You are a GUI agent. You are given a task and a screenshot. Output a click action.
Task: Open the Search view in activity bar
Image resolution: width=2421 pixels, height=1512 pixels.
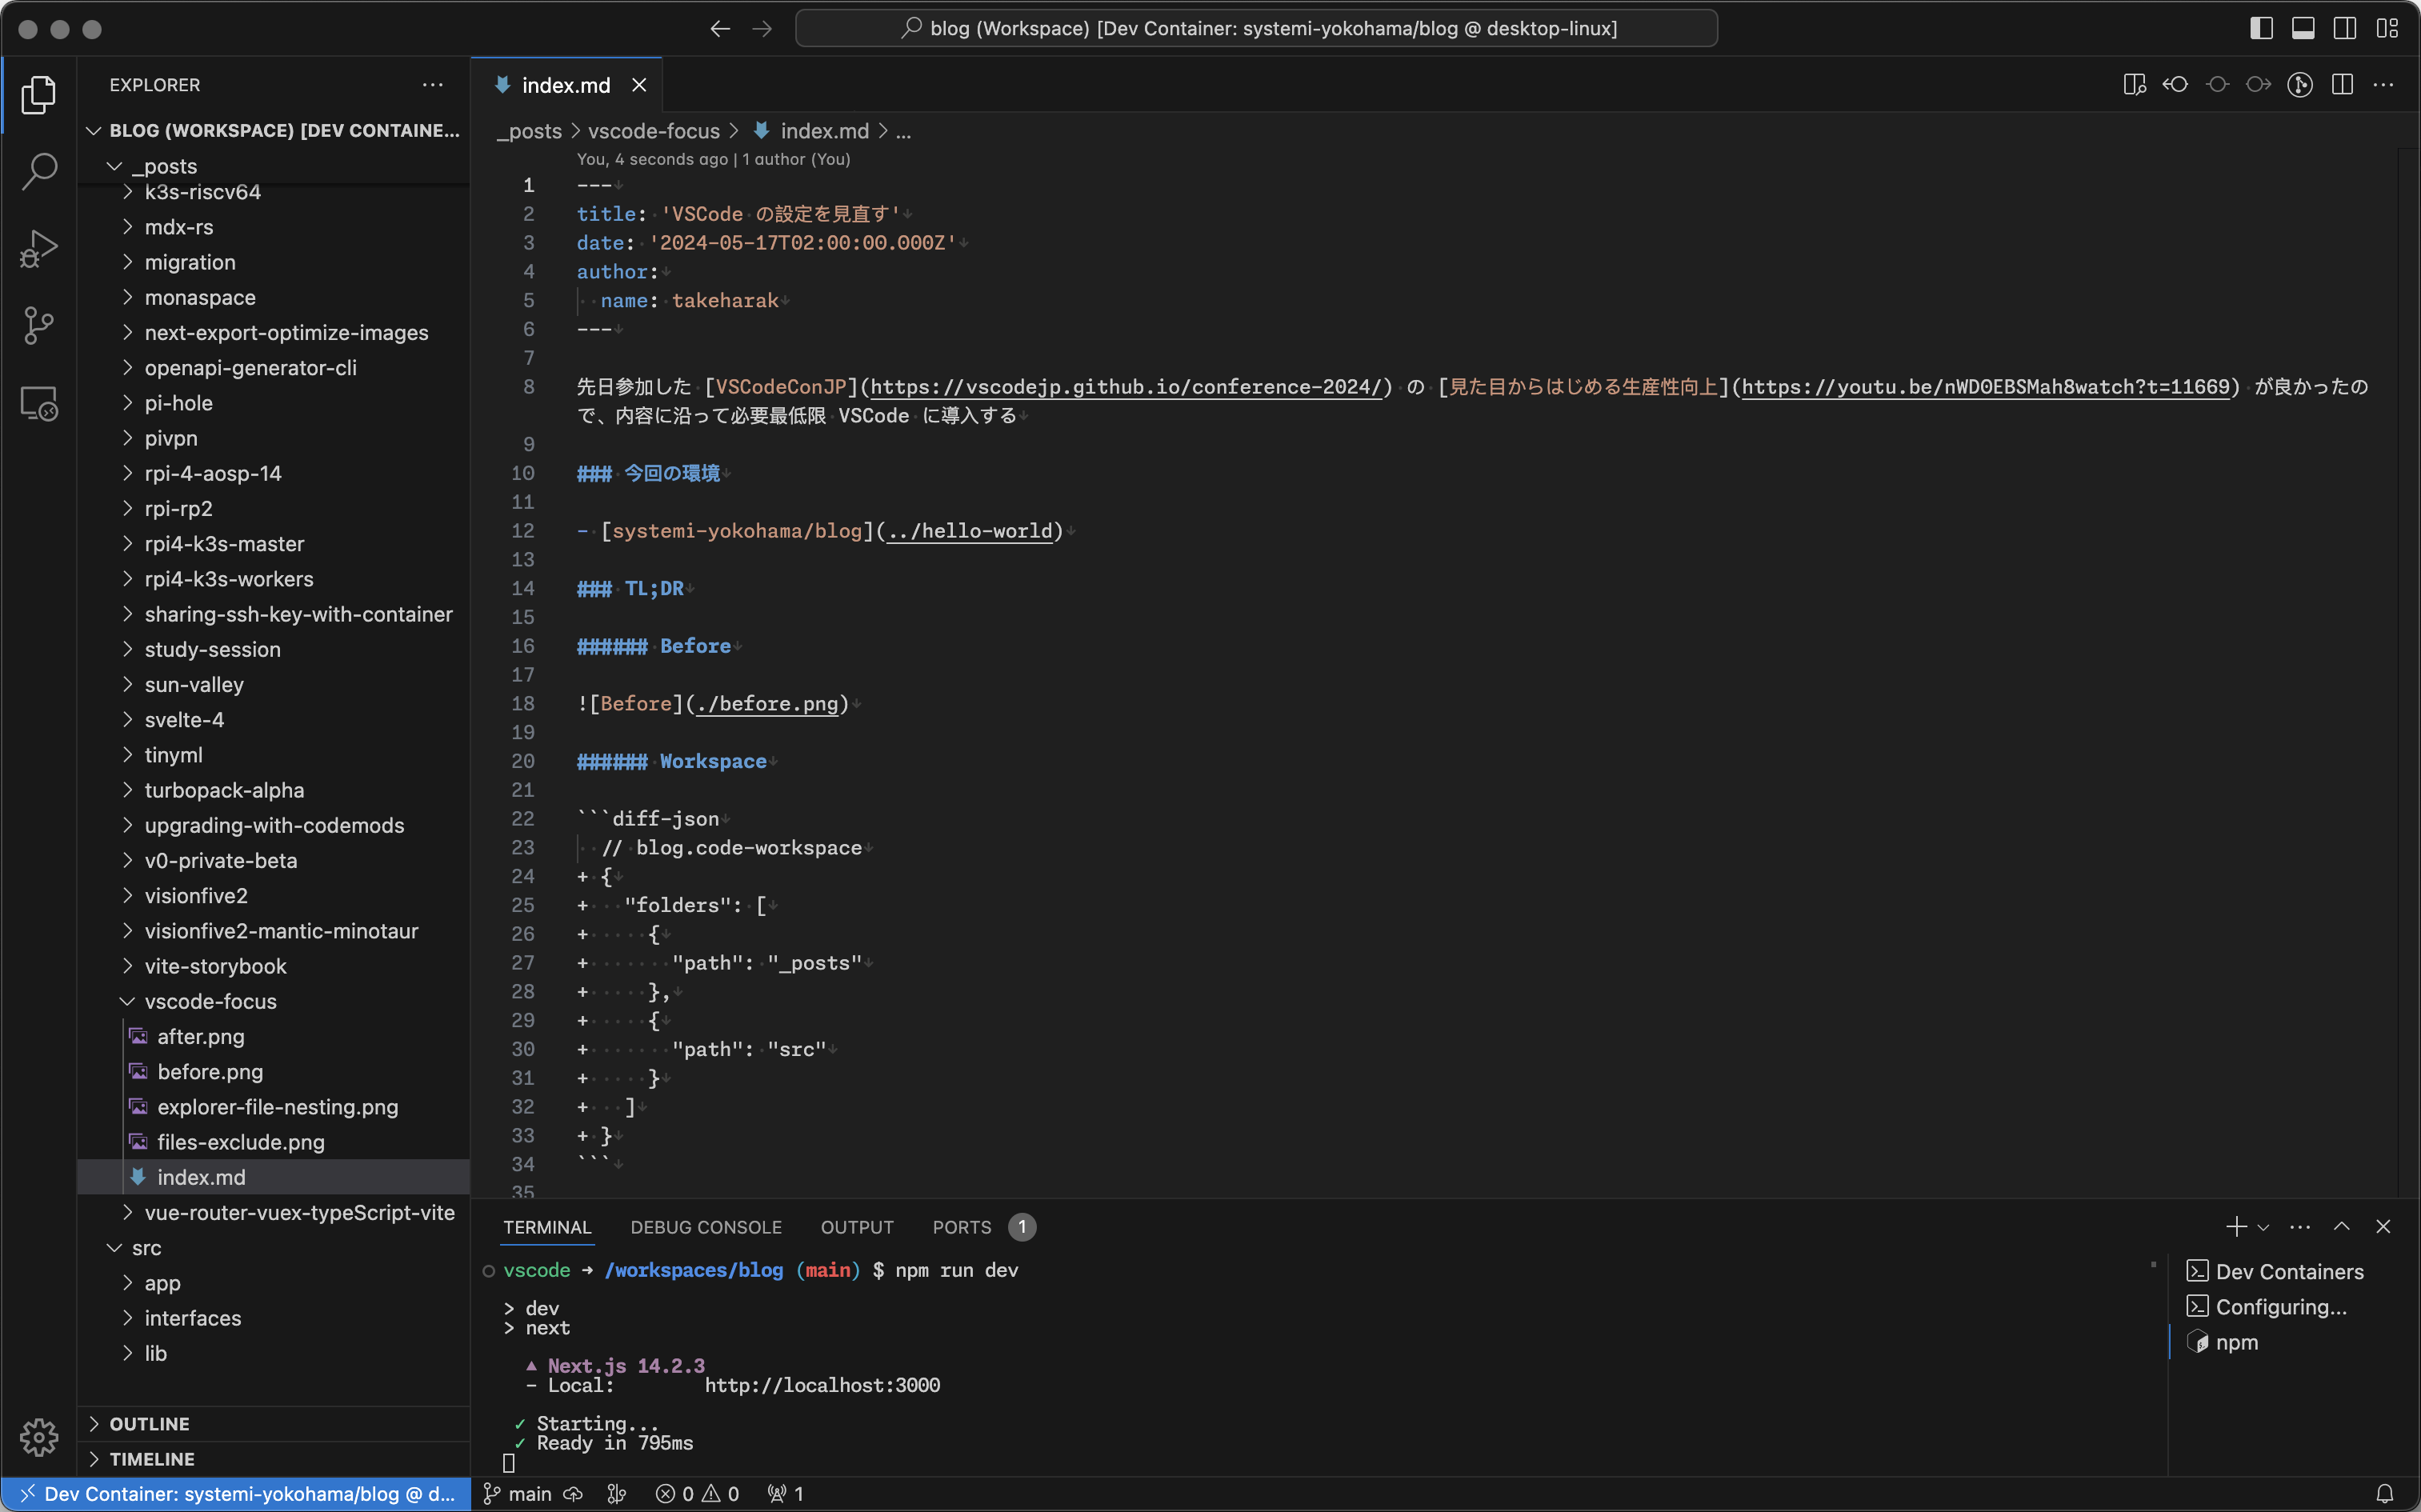pos(38,171)
